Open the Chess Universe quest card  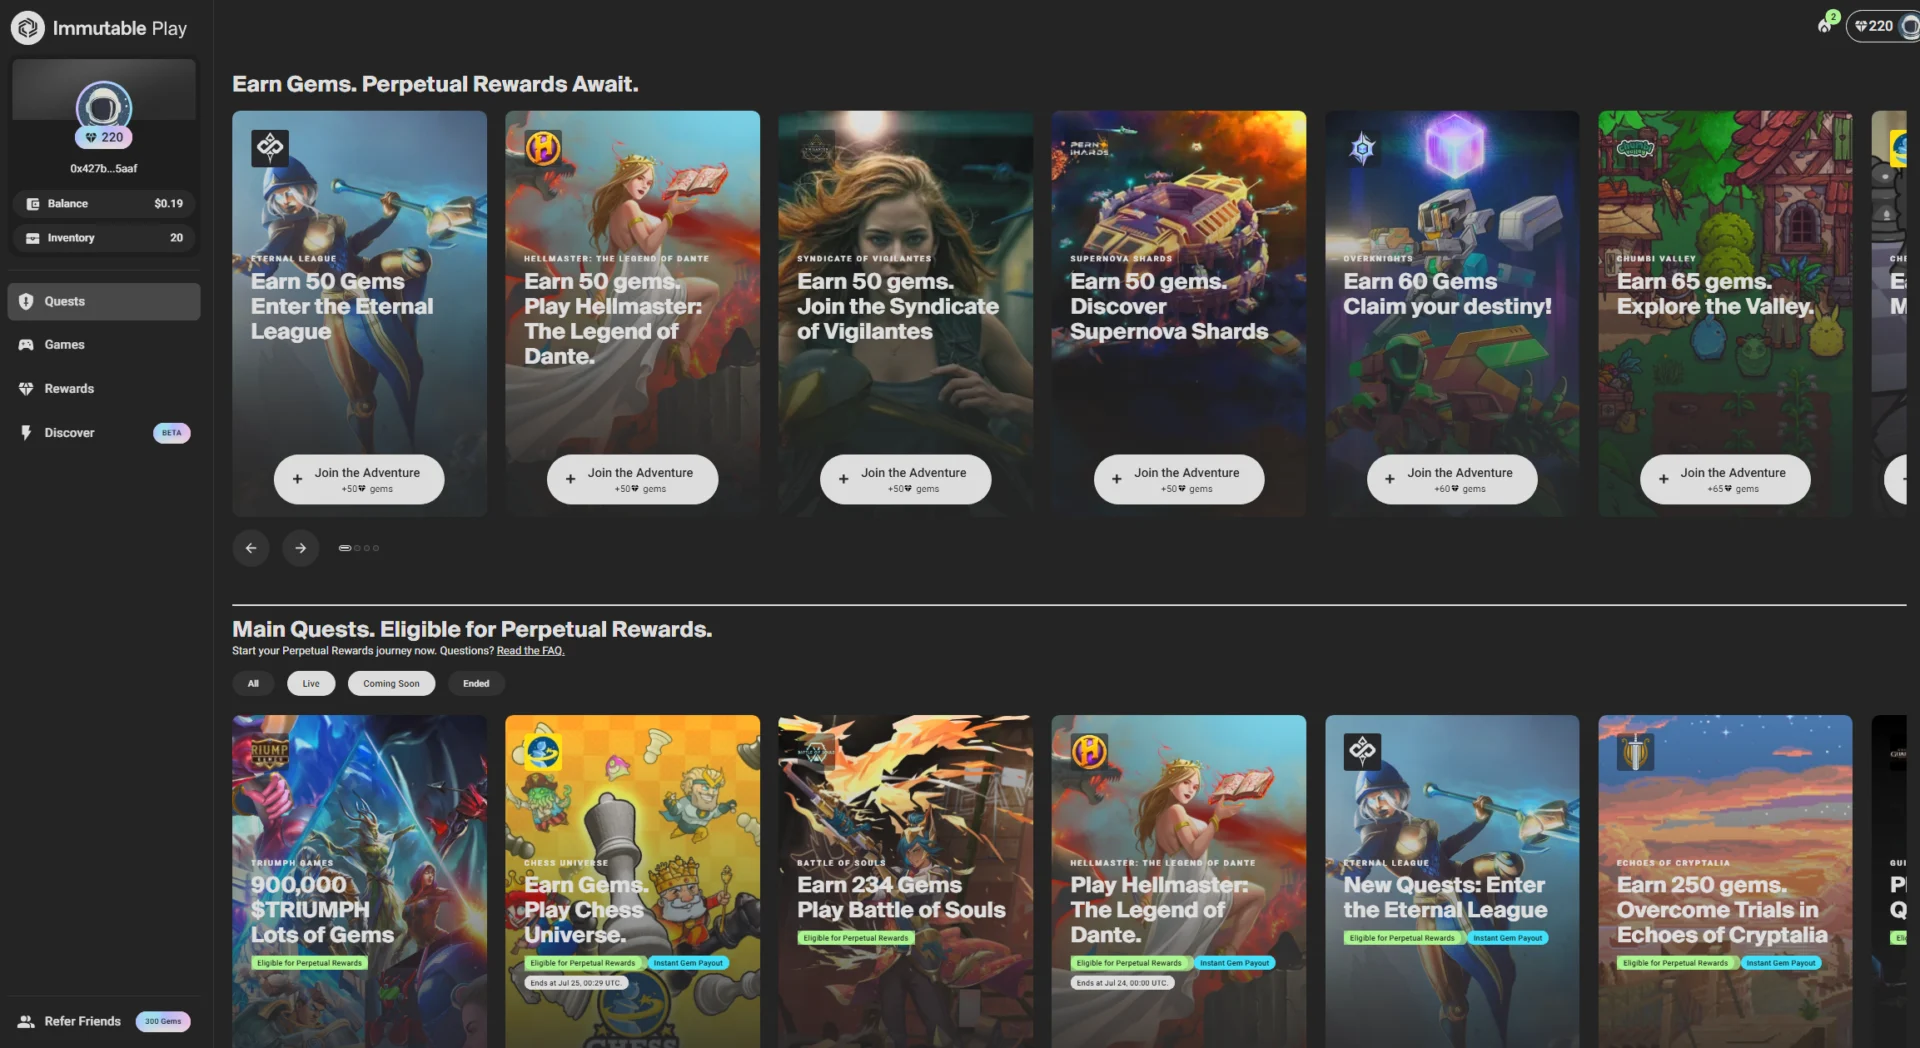coord(632,881)
